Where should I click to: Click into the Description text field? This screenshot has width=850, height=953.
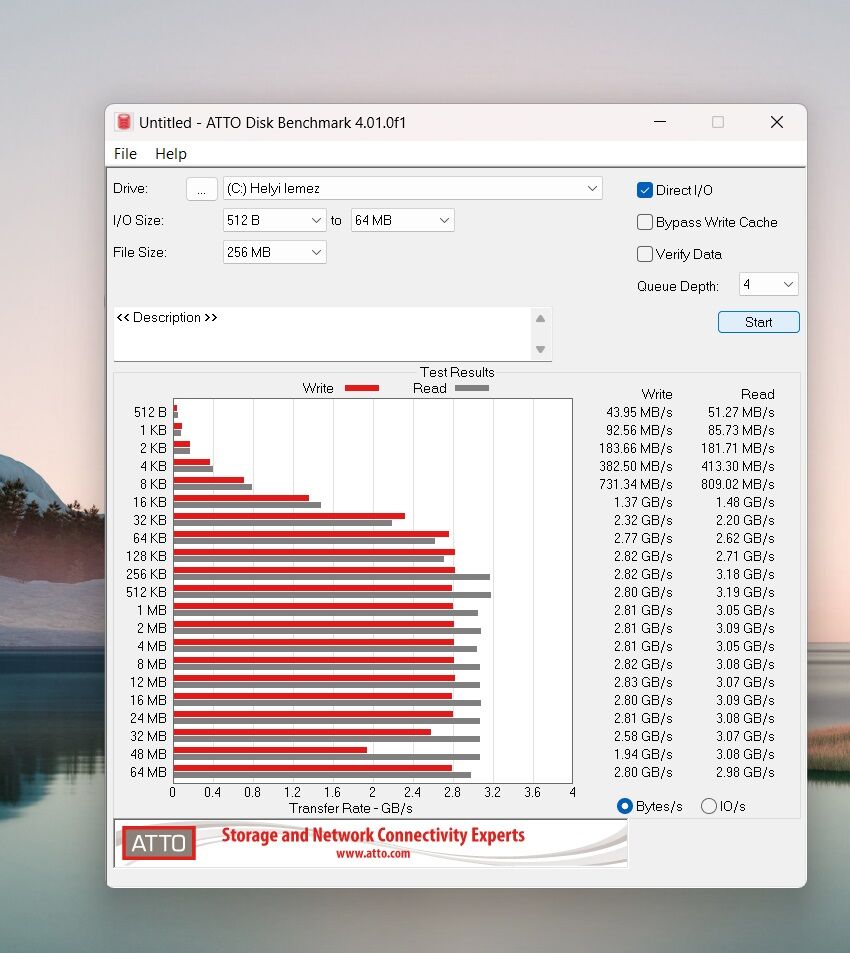point(322,334)
